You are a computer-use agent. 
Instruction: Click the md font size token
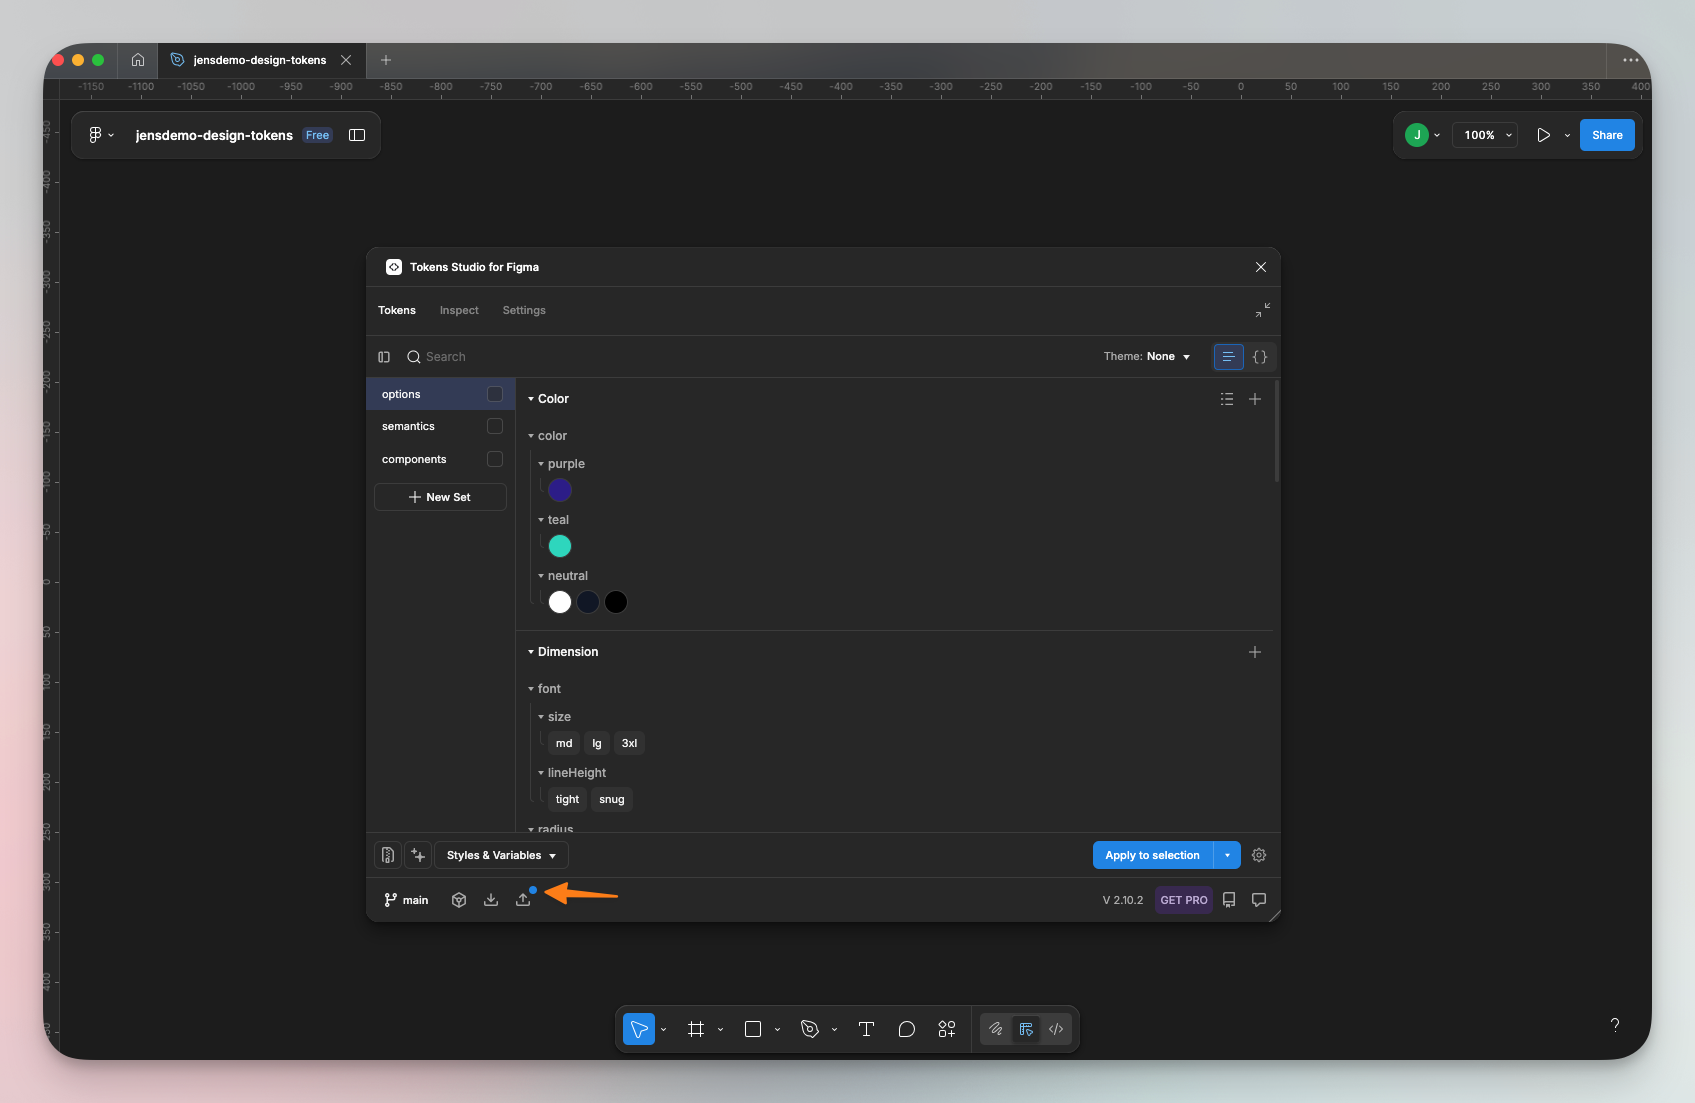tap(564, 743)
